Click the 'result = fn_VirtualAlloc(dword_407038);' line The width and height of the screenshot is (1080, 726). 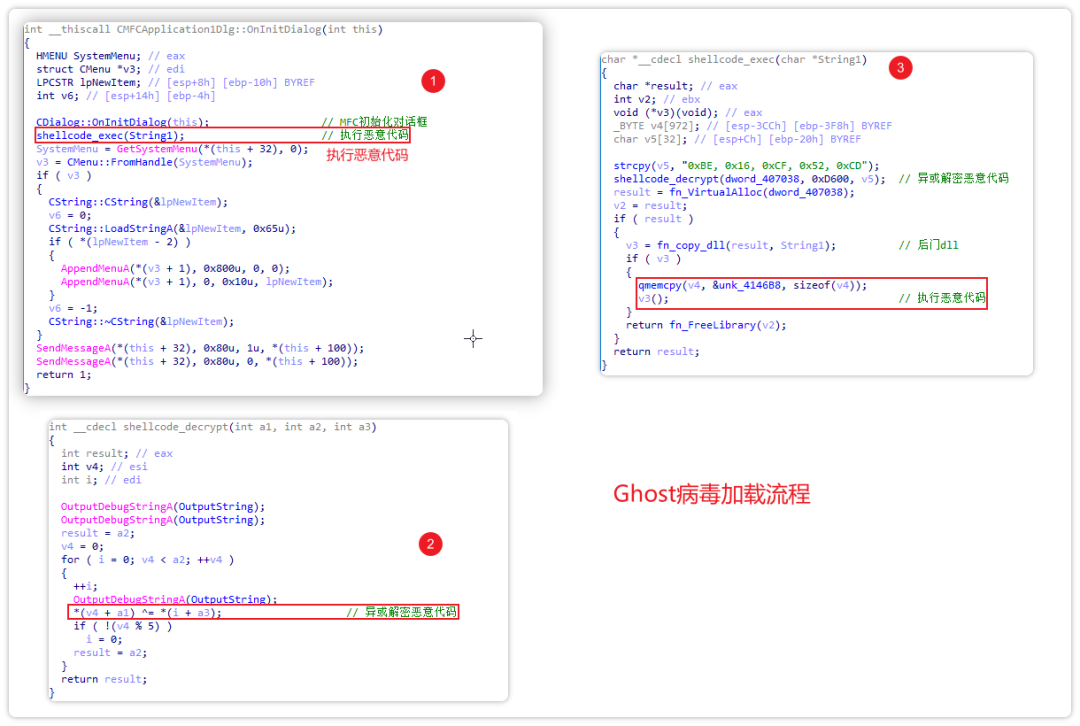tap(734, 192)
